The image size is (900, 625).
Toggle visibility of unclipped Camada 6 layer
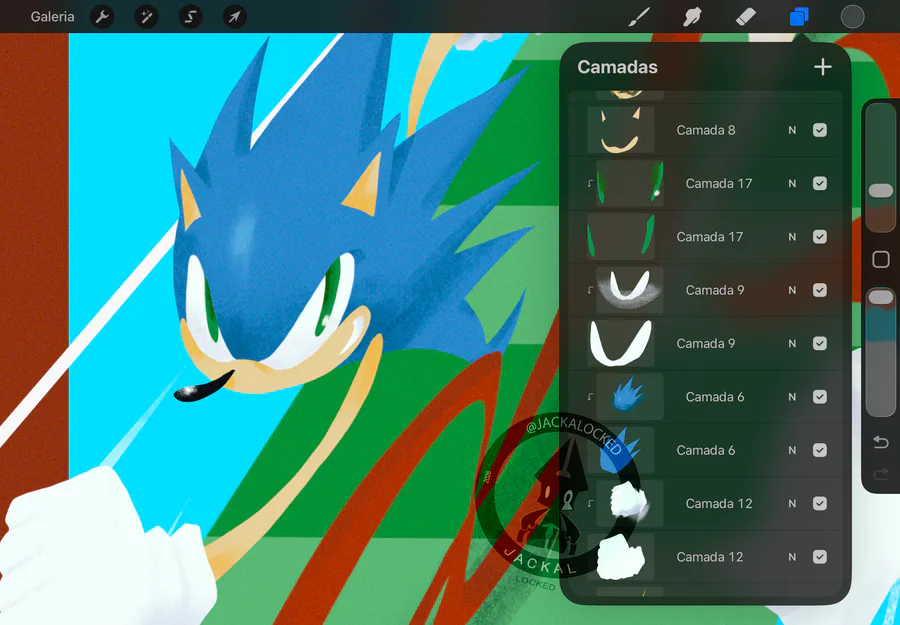(x=820, y=451)
